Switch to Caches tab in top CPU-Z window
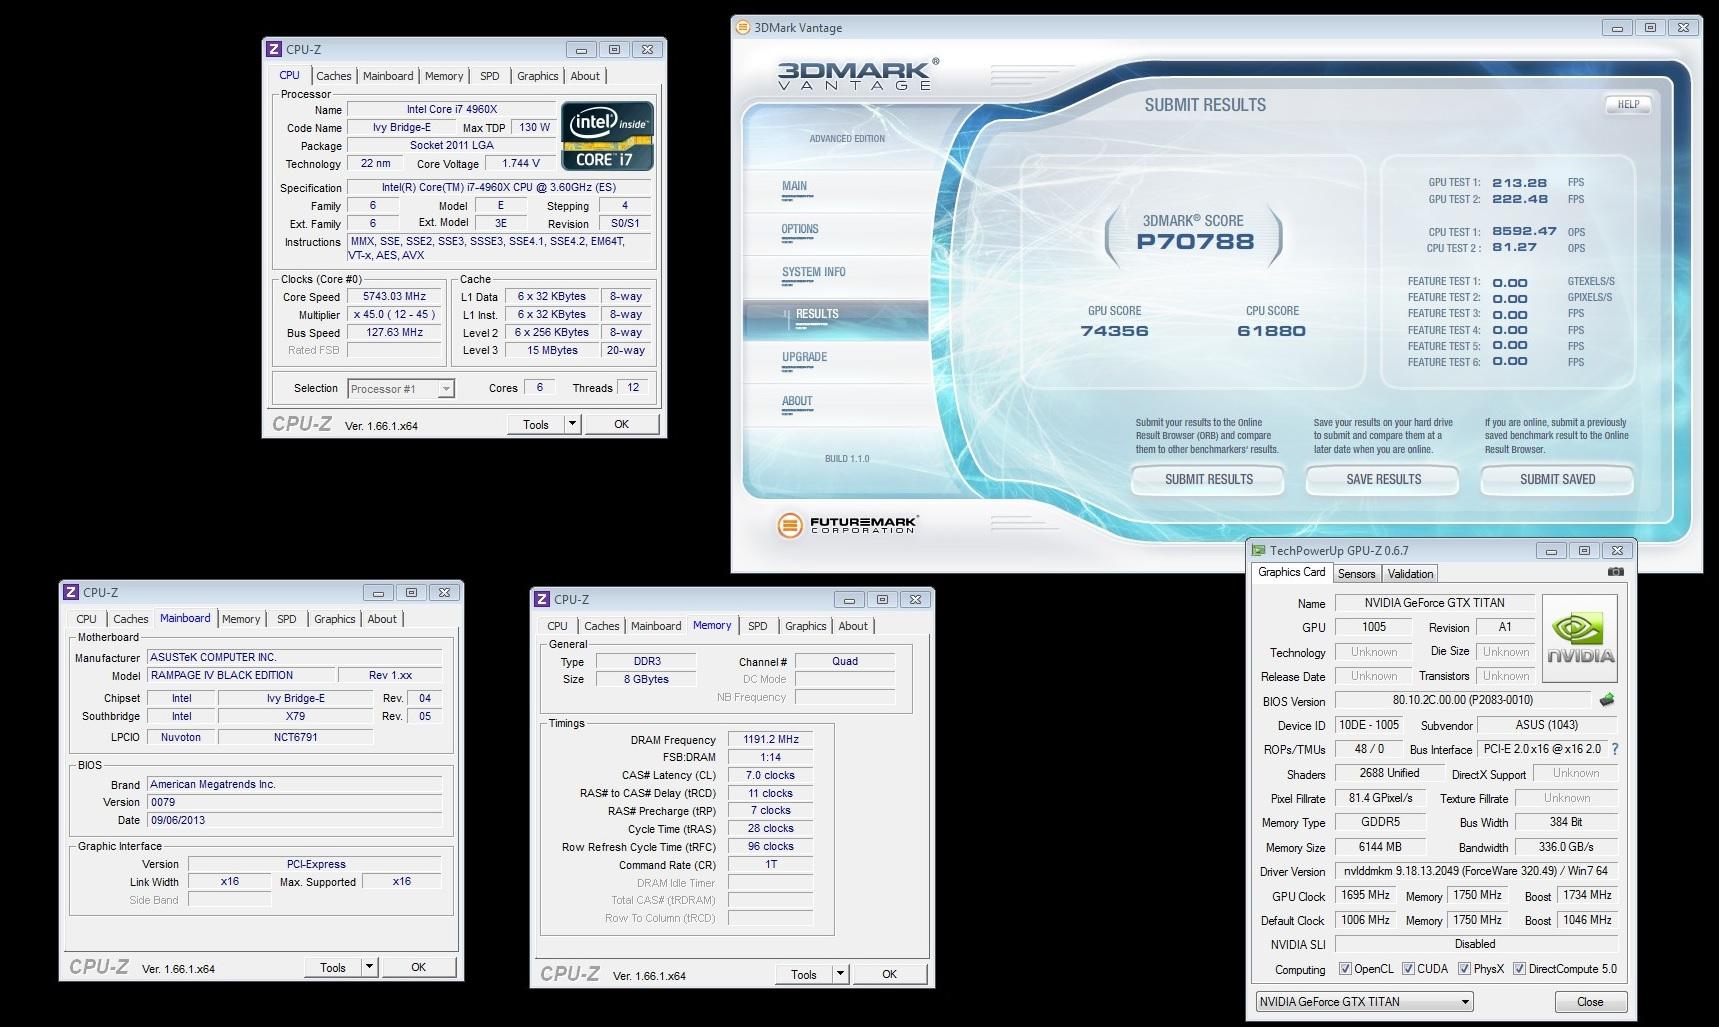This screenshot has width=1719, height=1027. click(x=333, y=76)
